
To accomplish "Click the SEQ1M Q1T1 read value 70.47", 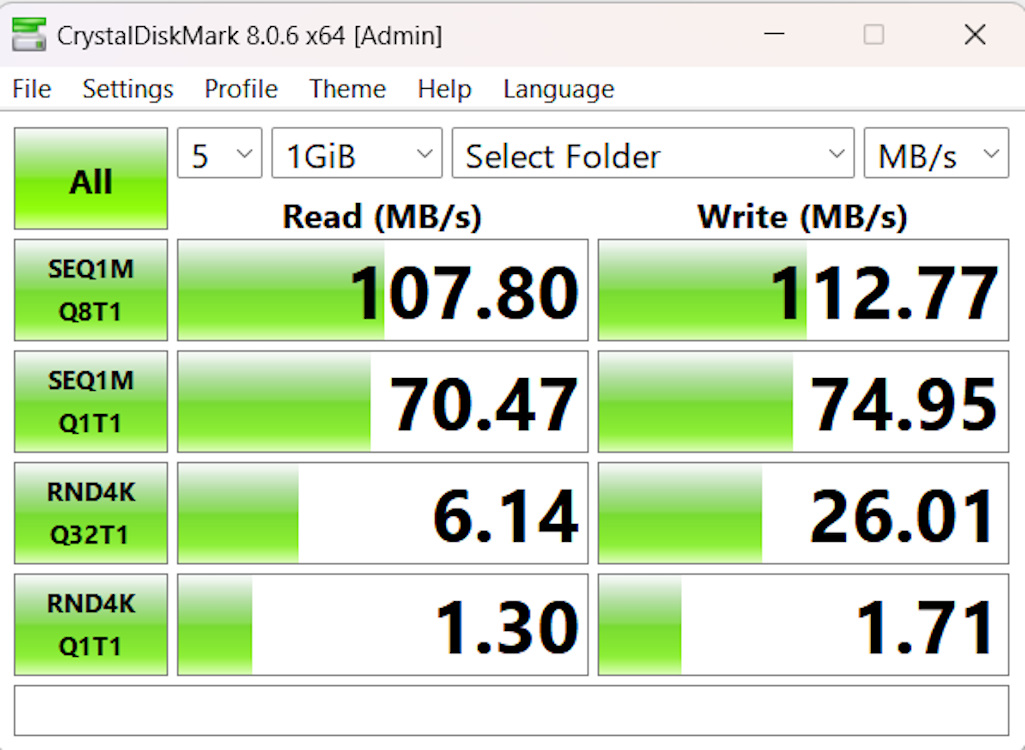I will [383, 401].
